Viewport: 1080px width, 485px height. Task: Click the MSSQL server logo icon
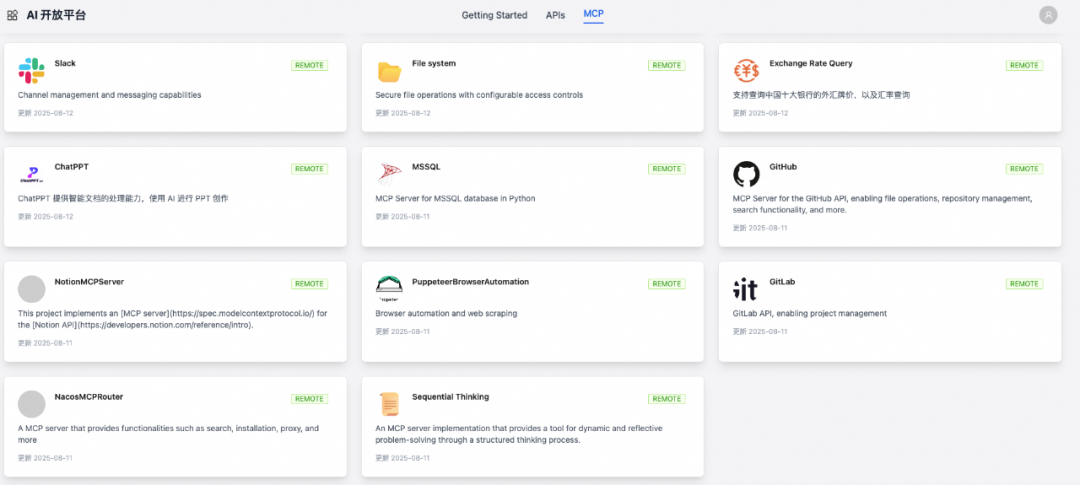[389, 174]
